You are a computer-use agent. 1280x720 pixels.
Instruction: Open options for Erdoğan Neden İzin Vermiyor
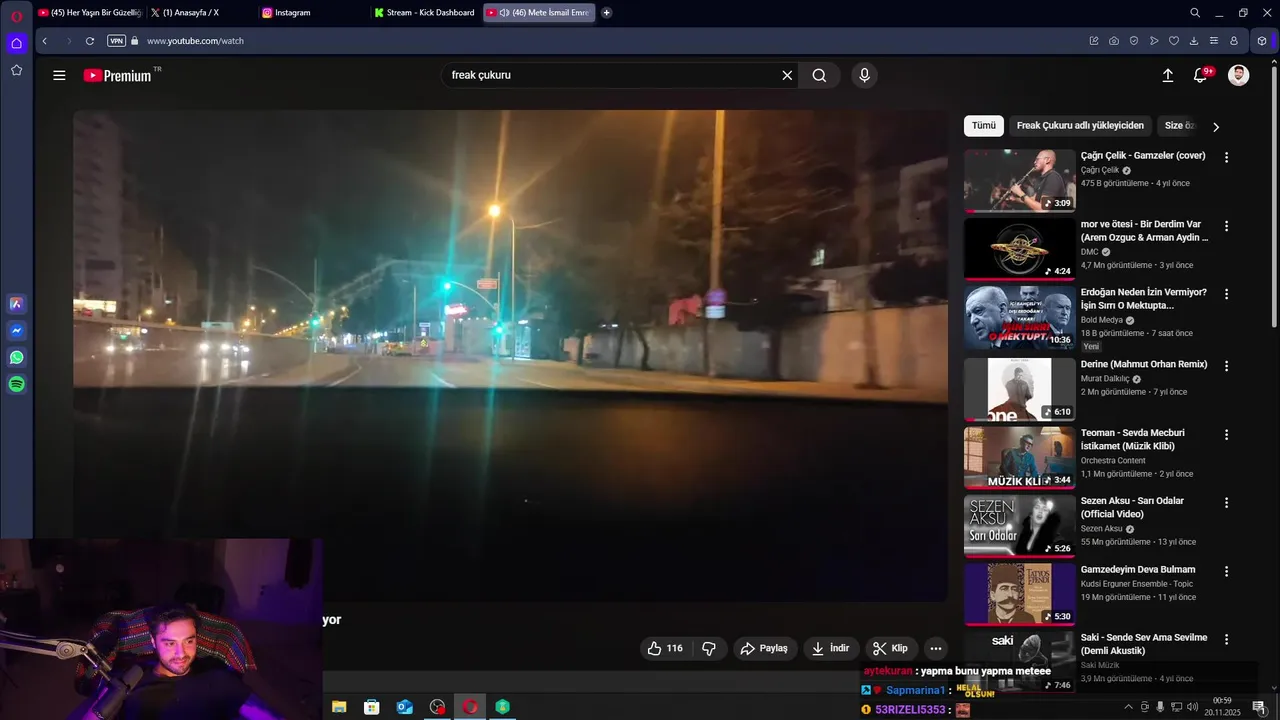(1226, 294)
